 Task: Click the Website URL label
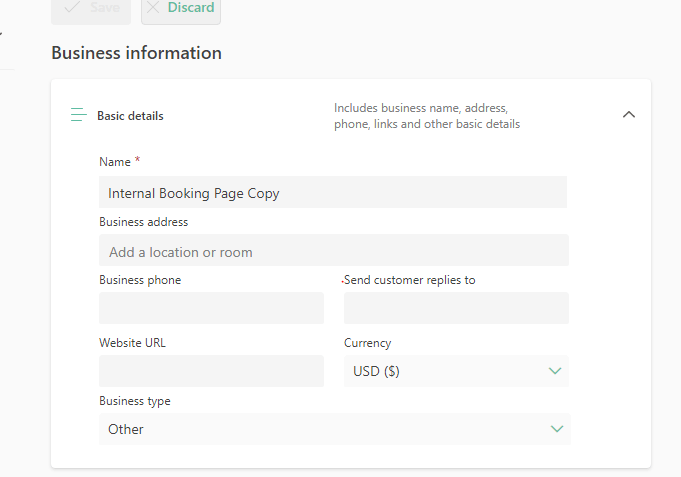pyautogui.click(x=132, y=343)
